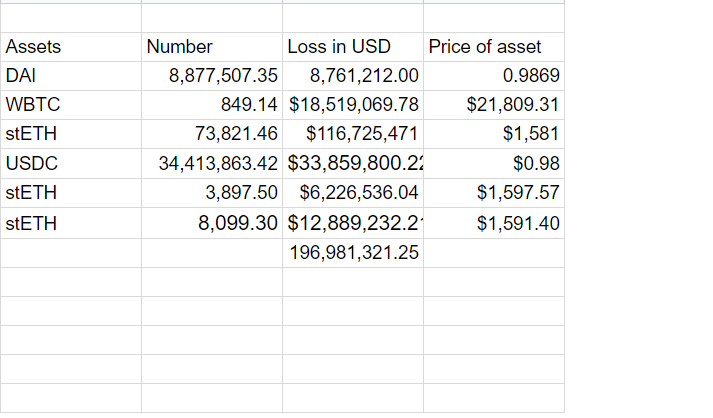
Task: Click the Number column header cell
Action: point(180,47)
